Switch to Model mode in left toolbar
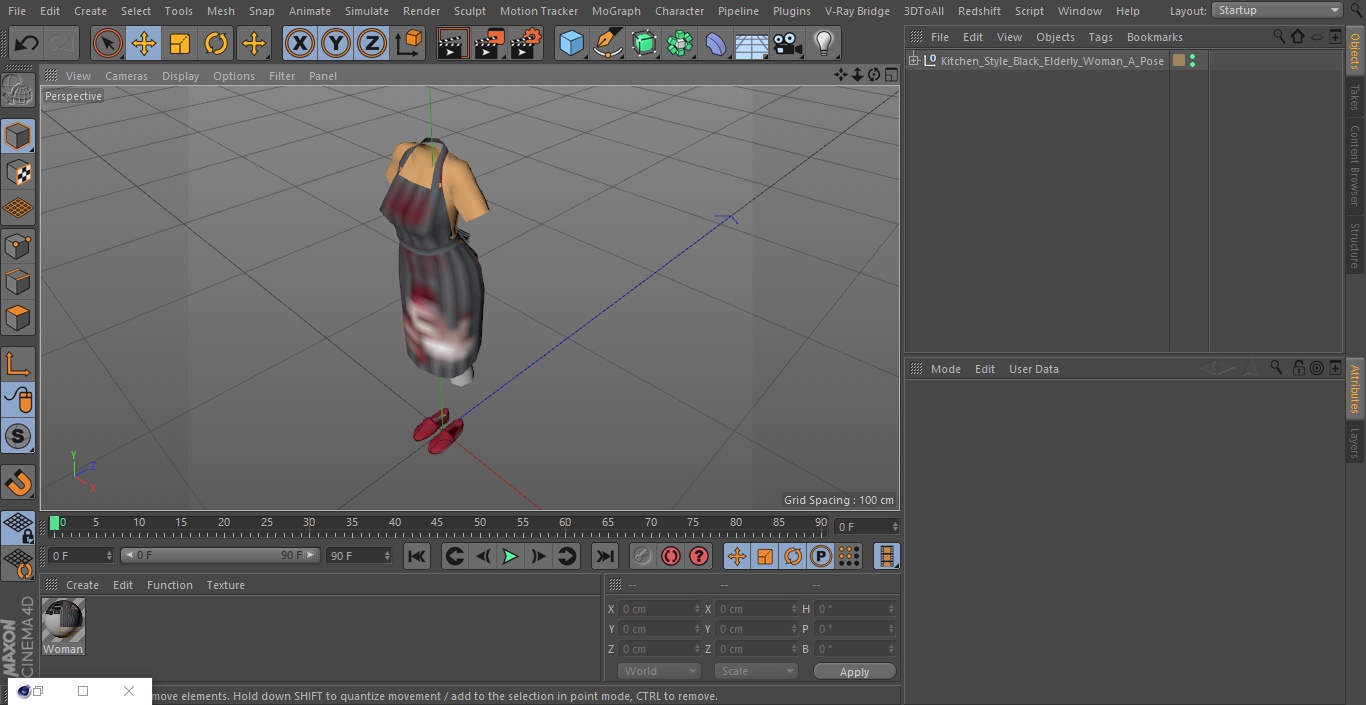 [18, 136]
